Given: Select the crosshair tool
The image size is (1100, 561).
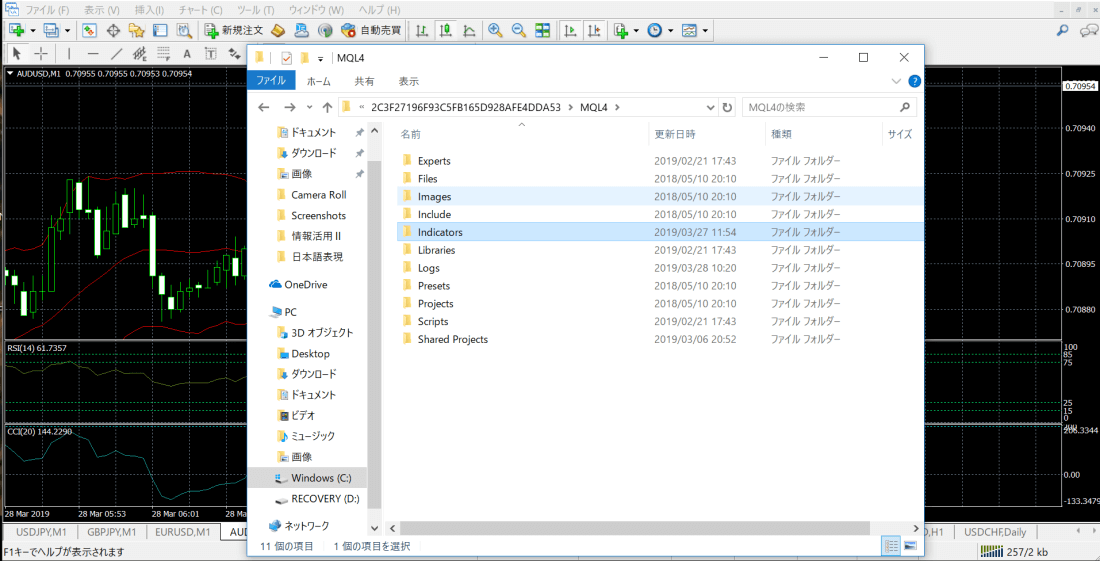Looking at the screenshot, I should tap(41, 53).
